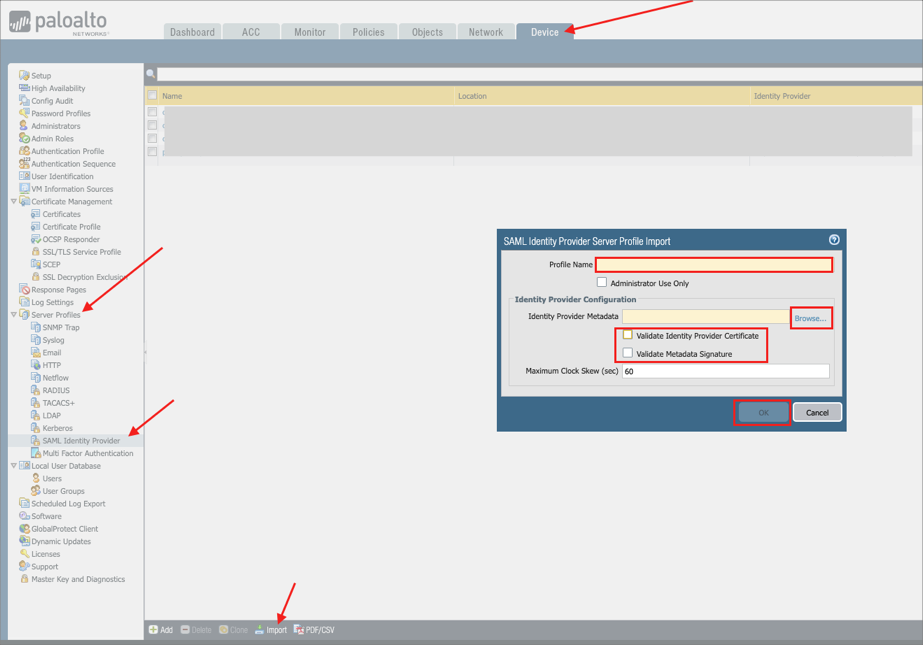
Task: Click the help icon in the import dialog
Action: tap(834, 240)
